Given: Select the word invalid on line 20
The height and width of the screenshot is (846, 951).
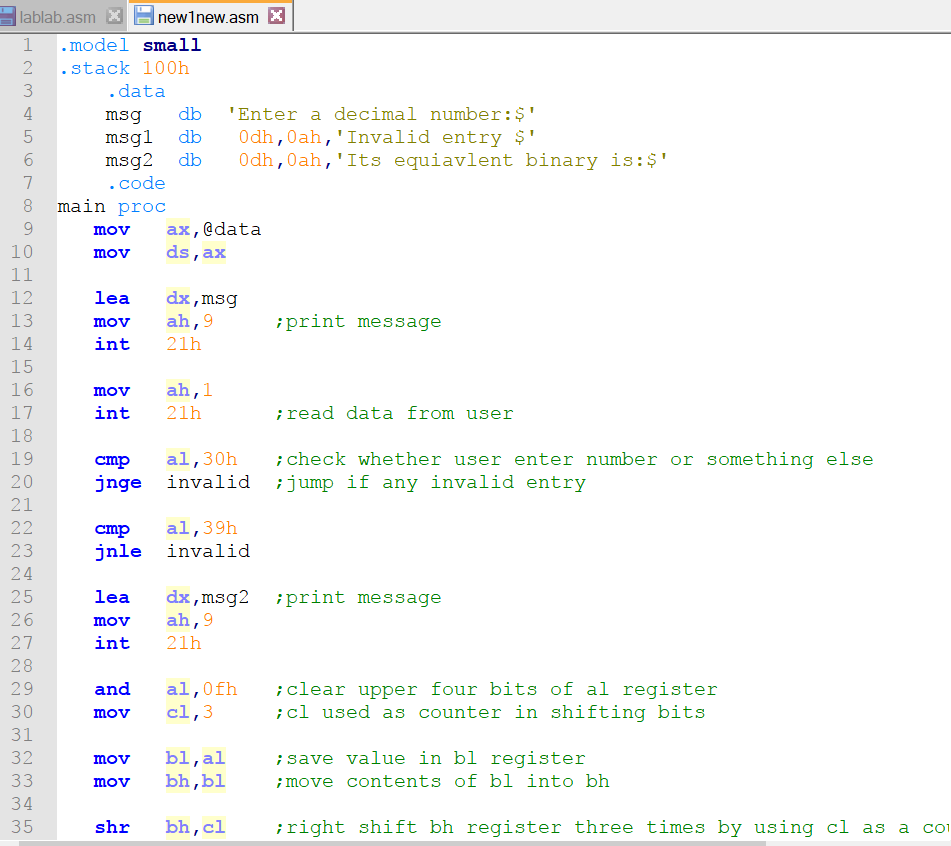Looking at the screenshot, I should click(207, 482).
